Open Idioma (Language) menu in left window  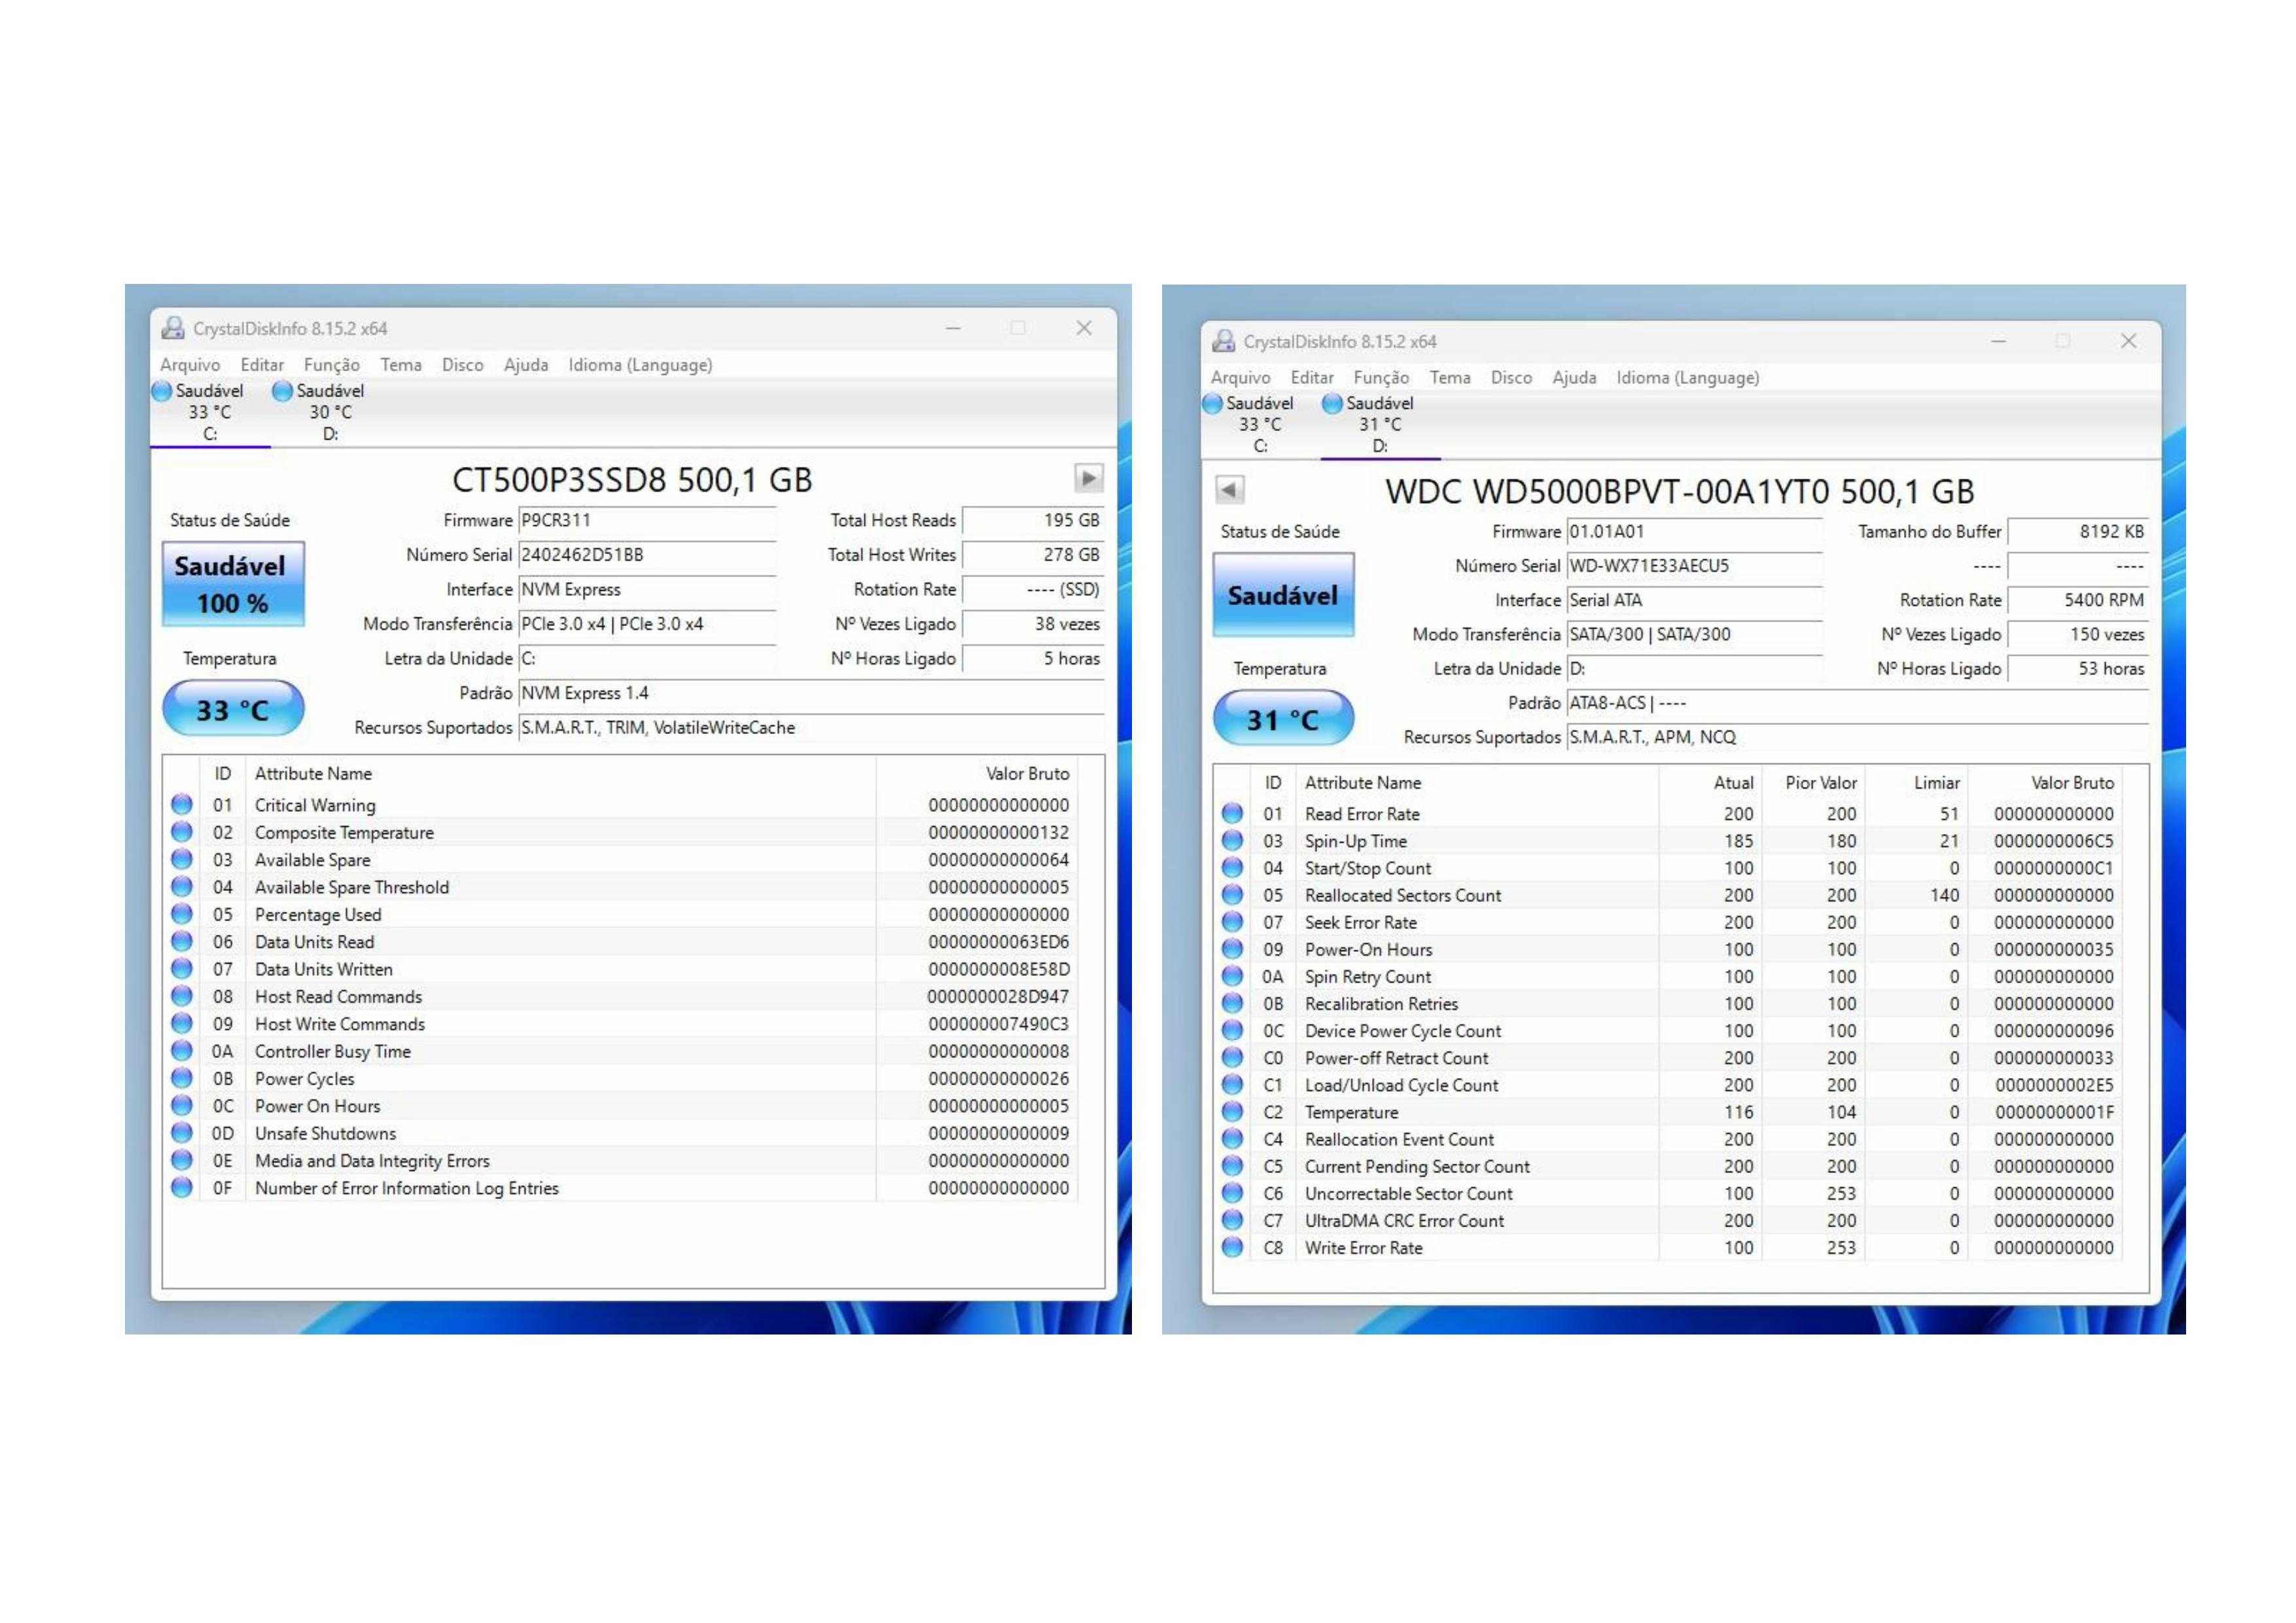pos(640,365)
